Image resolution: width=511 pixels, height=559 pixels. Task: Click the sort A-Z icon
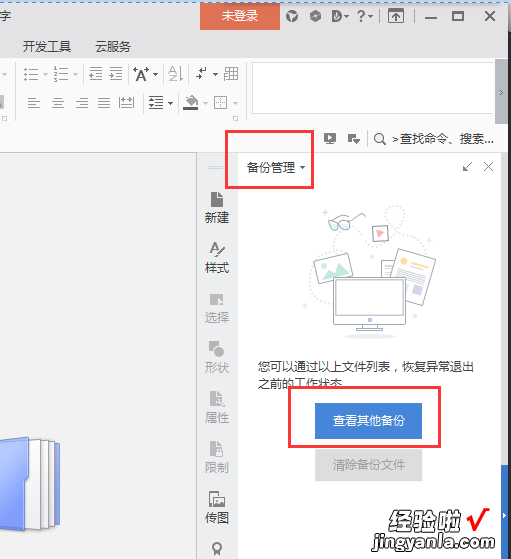click(x=175, y=74)
